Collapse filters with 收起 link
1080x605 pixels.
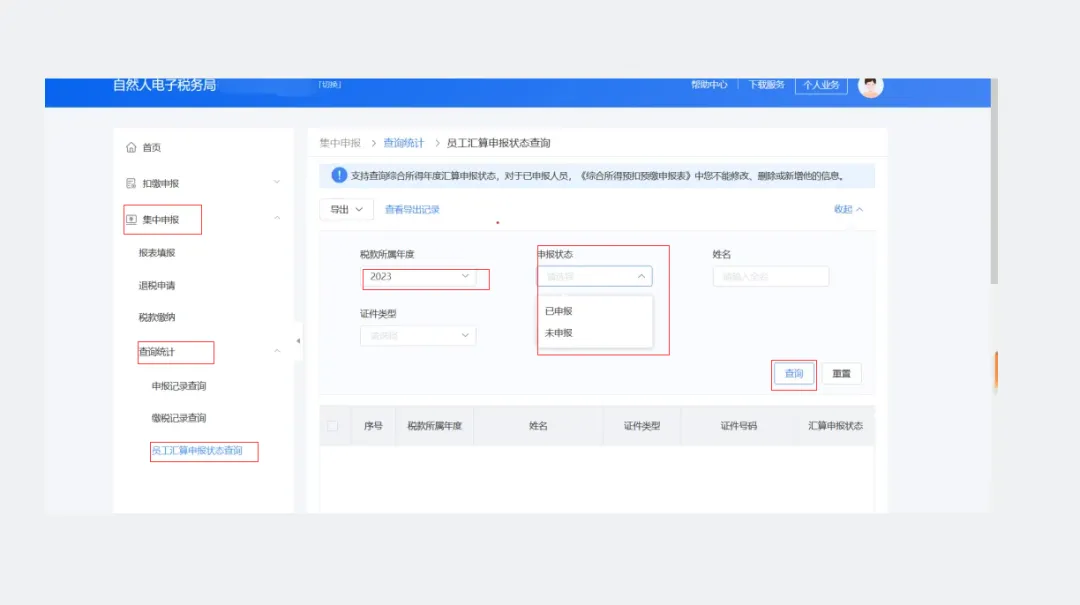pyautogui.click(x=848, y=209)
